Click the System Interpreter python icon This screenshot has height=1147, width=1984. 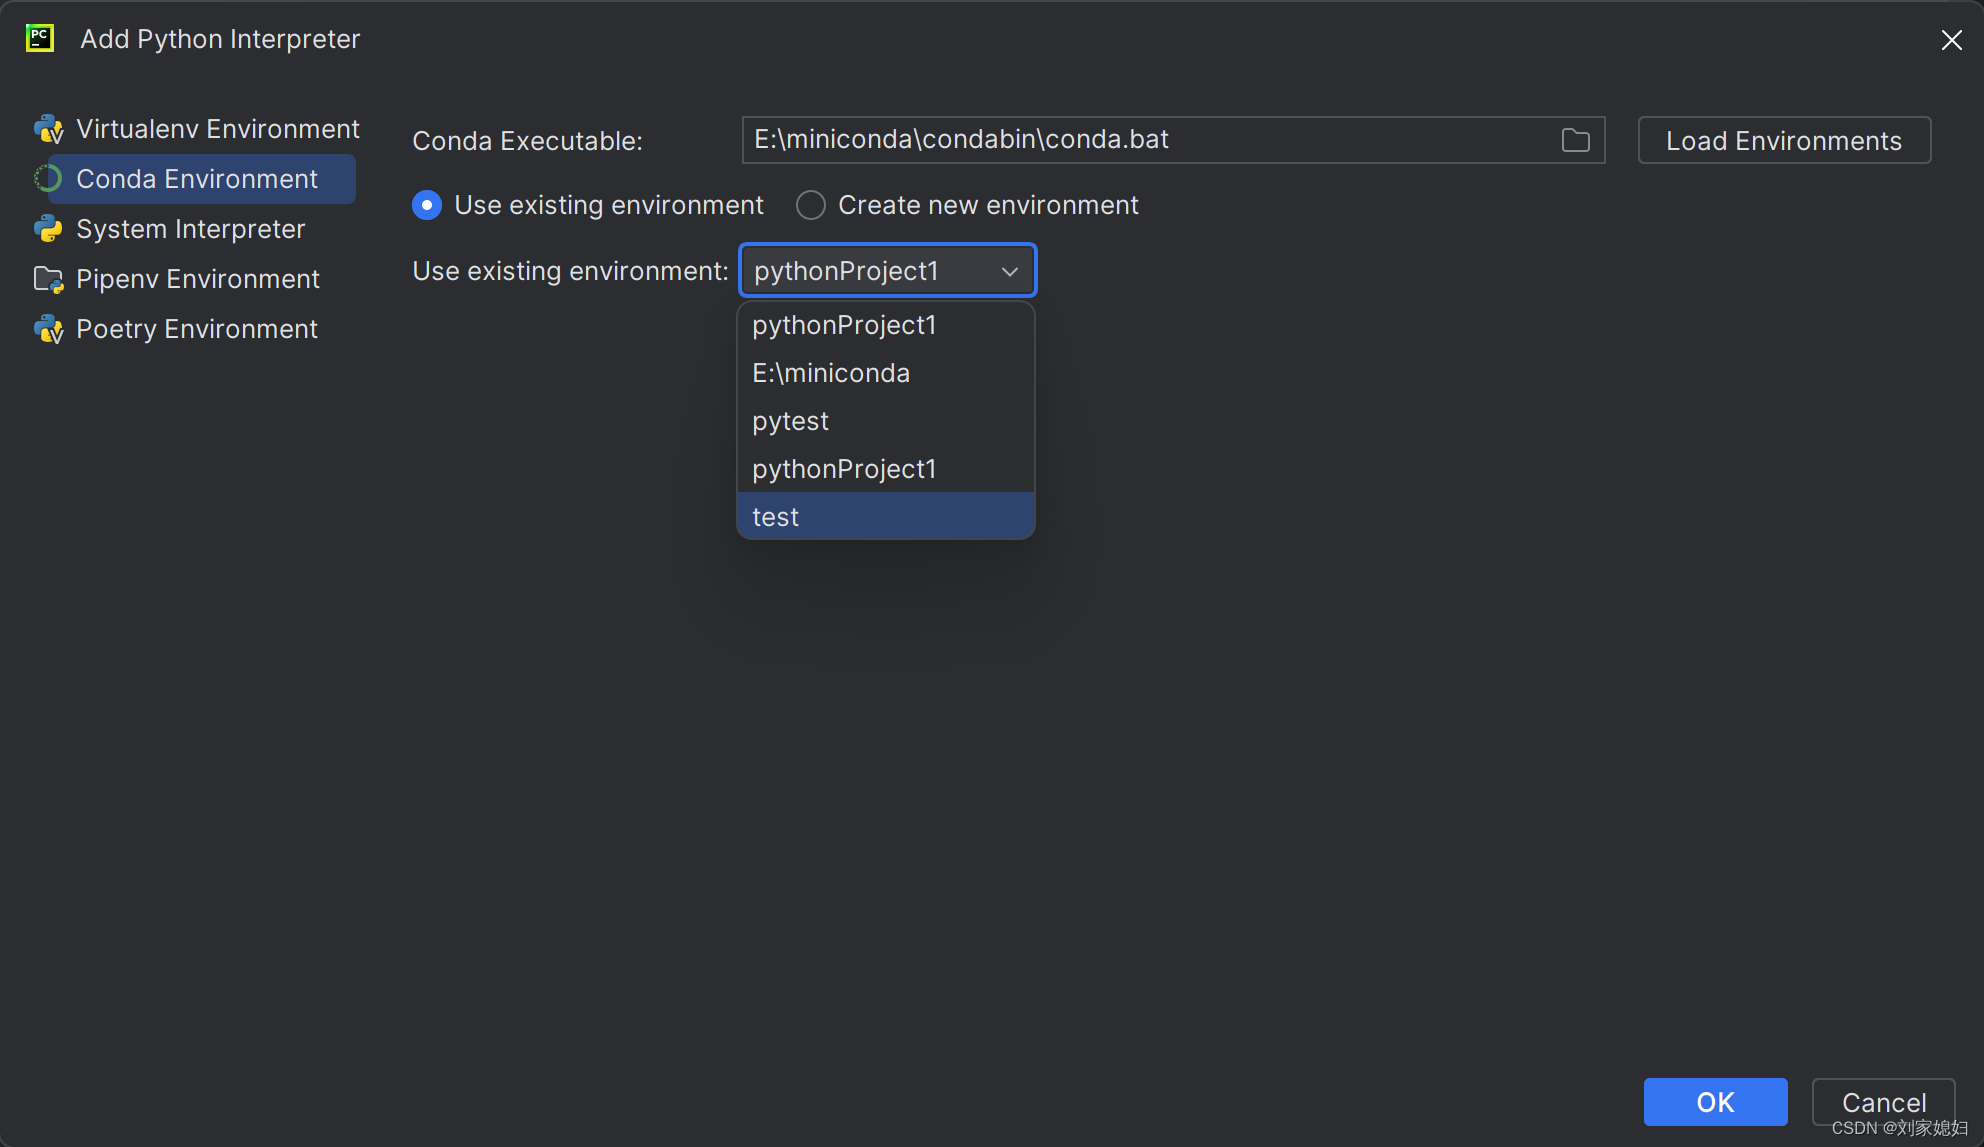[48, 229]
